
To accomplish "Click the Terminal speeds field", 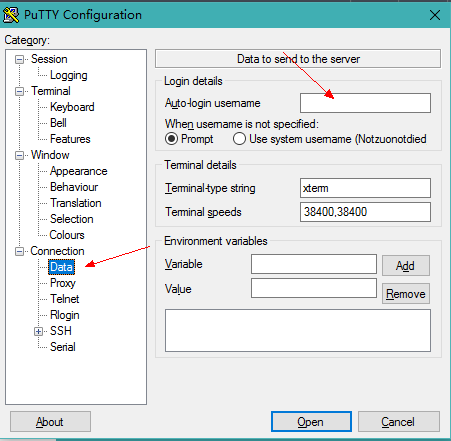I will (x=365, y=212).
